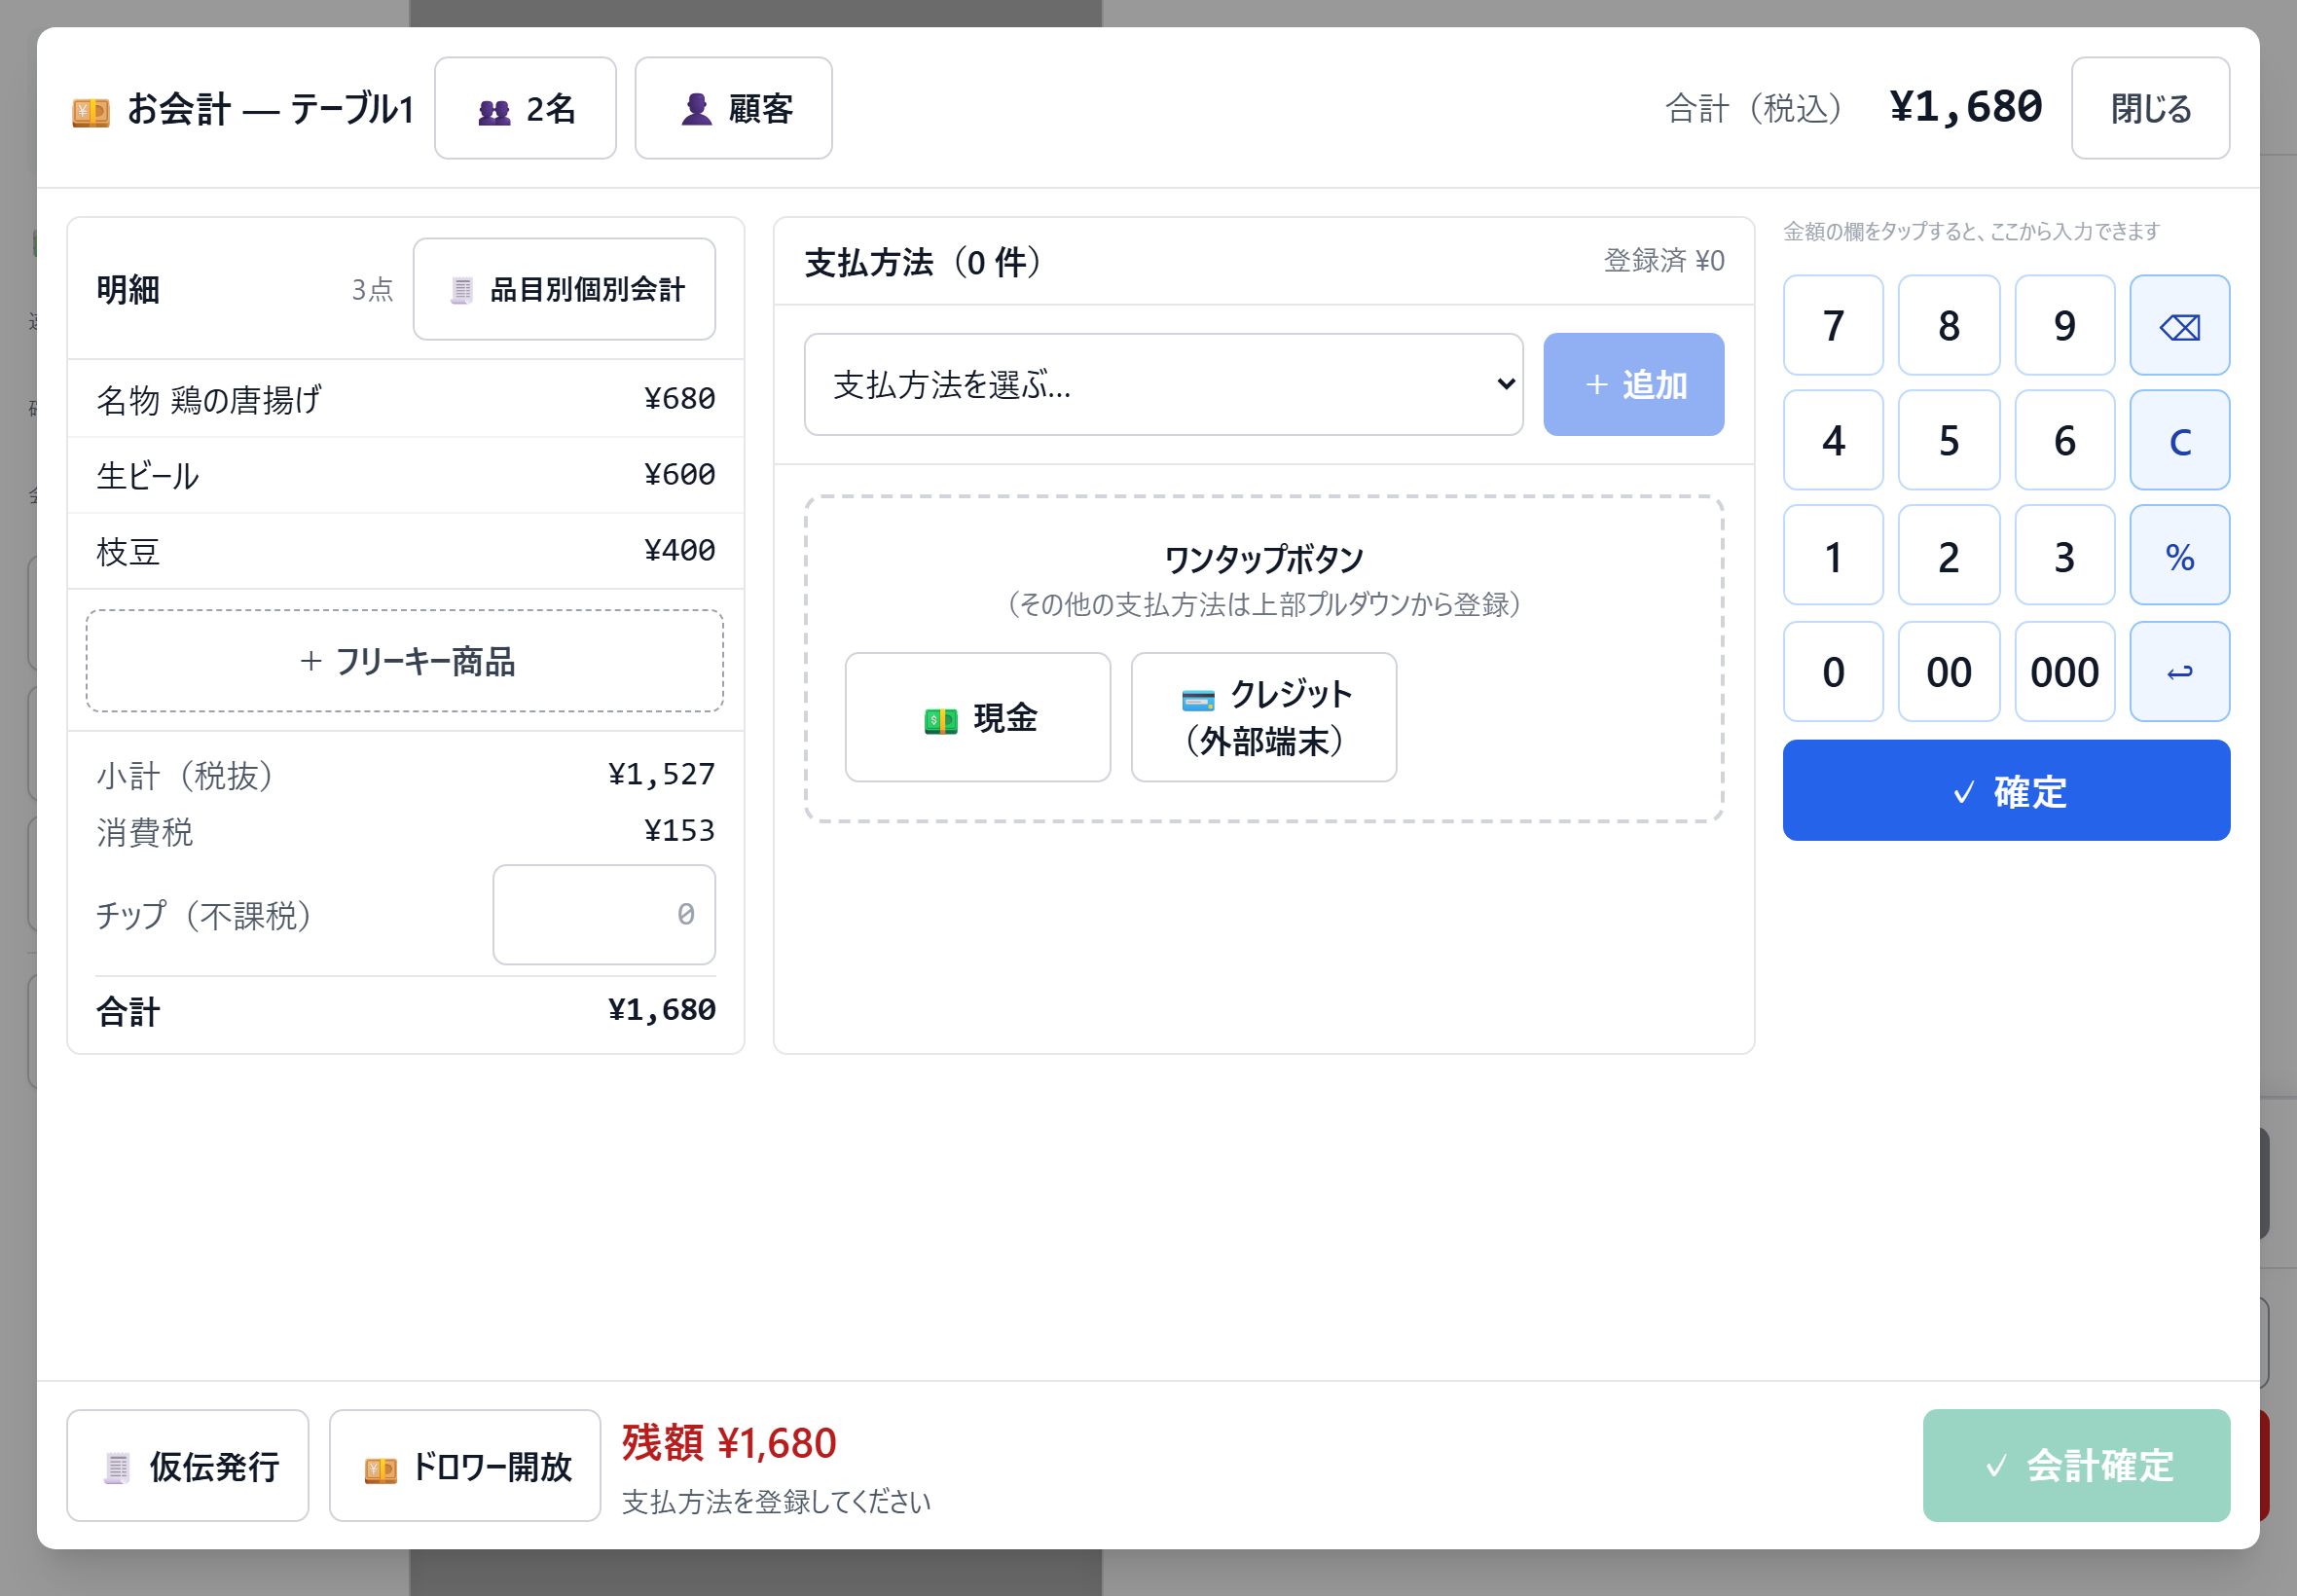
Task: Click the return arrow keypad key
Action: click(x=2179, y=672)
